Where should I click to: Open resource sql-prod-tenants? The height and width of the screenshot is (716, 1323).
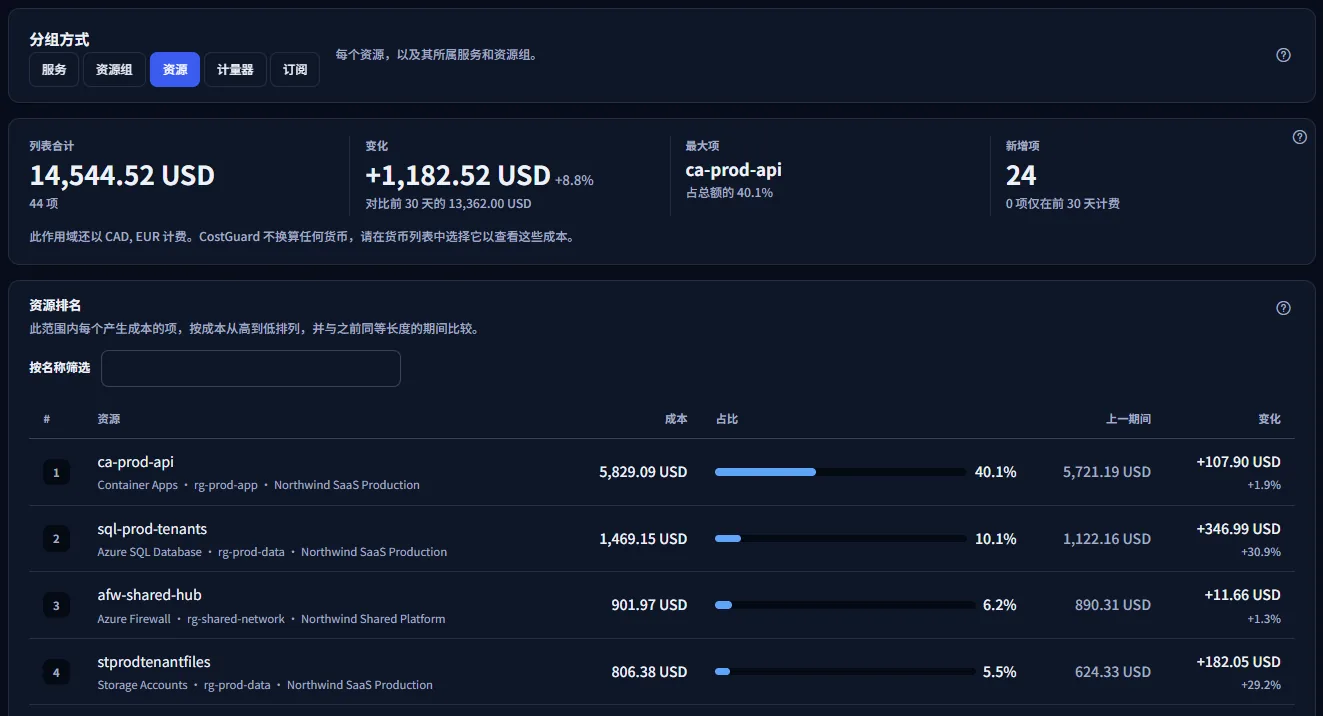tap(152, 529)
